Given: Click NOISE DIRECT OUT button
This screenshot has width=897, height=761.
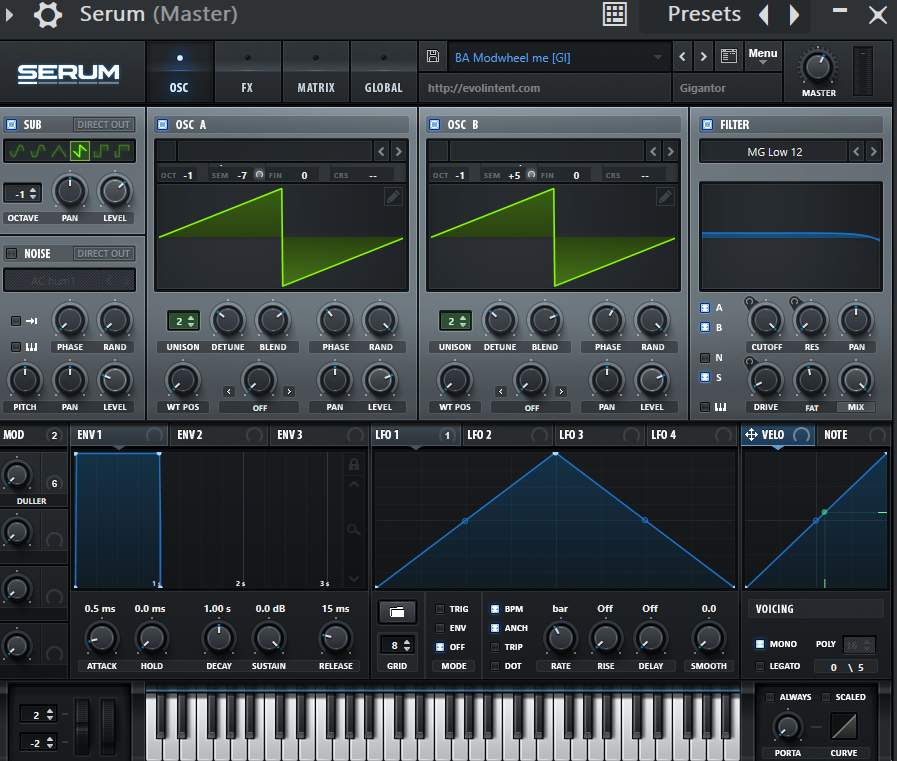Looking at the screenshot, I should (104, 253).
